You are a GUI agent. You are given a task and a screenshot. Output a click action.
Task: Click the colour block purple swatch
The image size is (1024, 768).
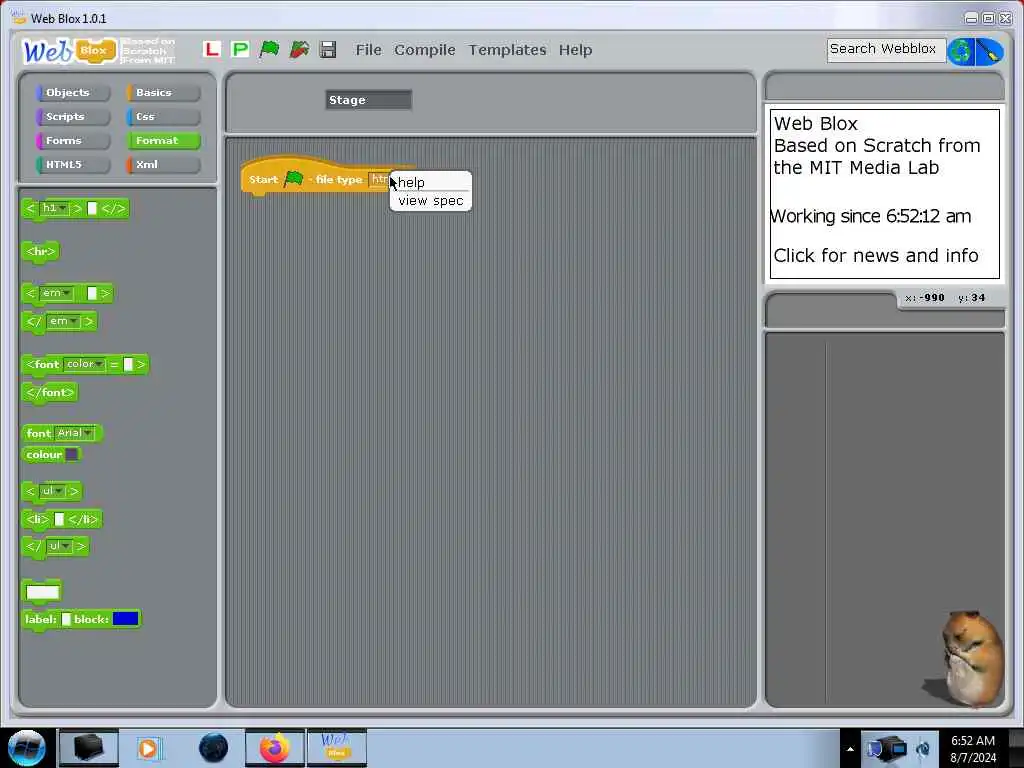click(x=72, y=455)
